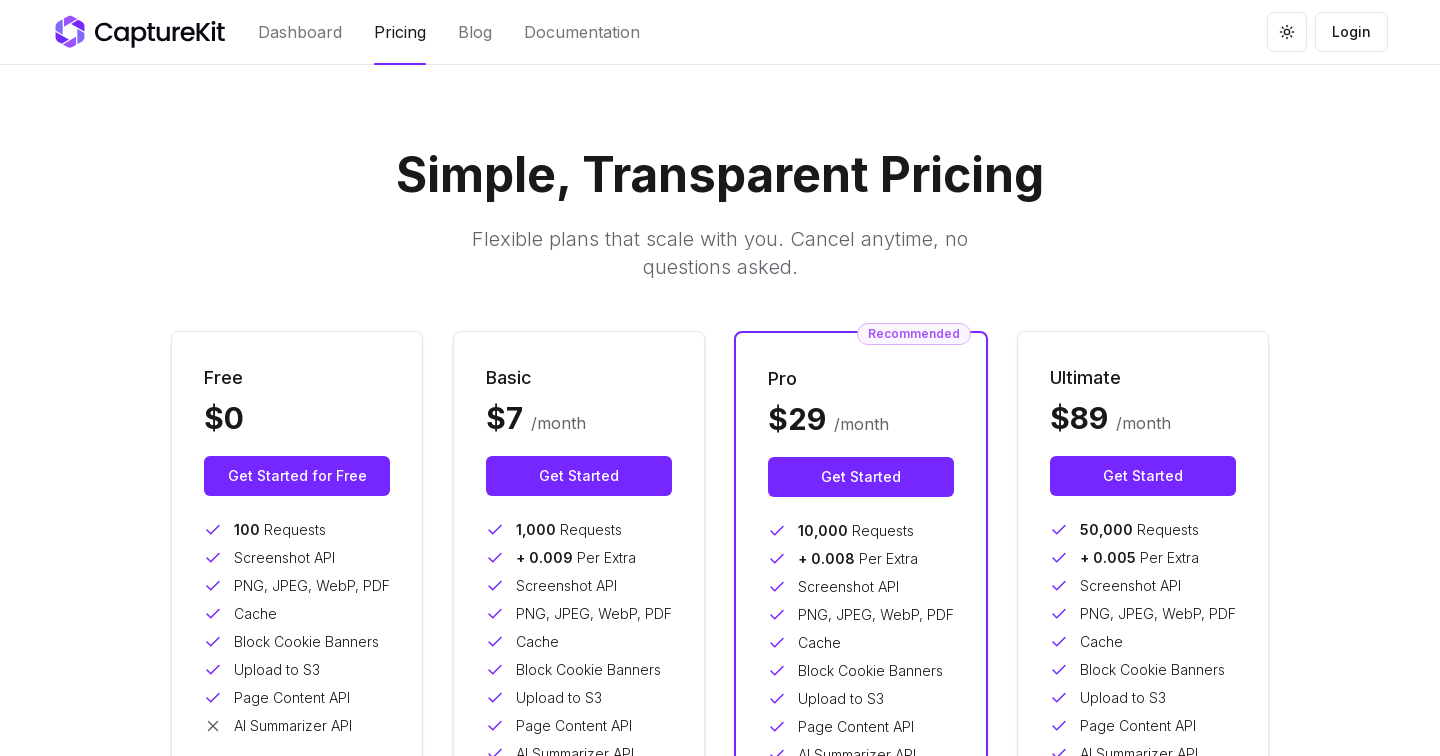Screen dimensions: 1440x756
Task: Click checkmark beside 10,000 Requests in Pro
Action: coord(777,531)
